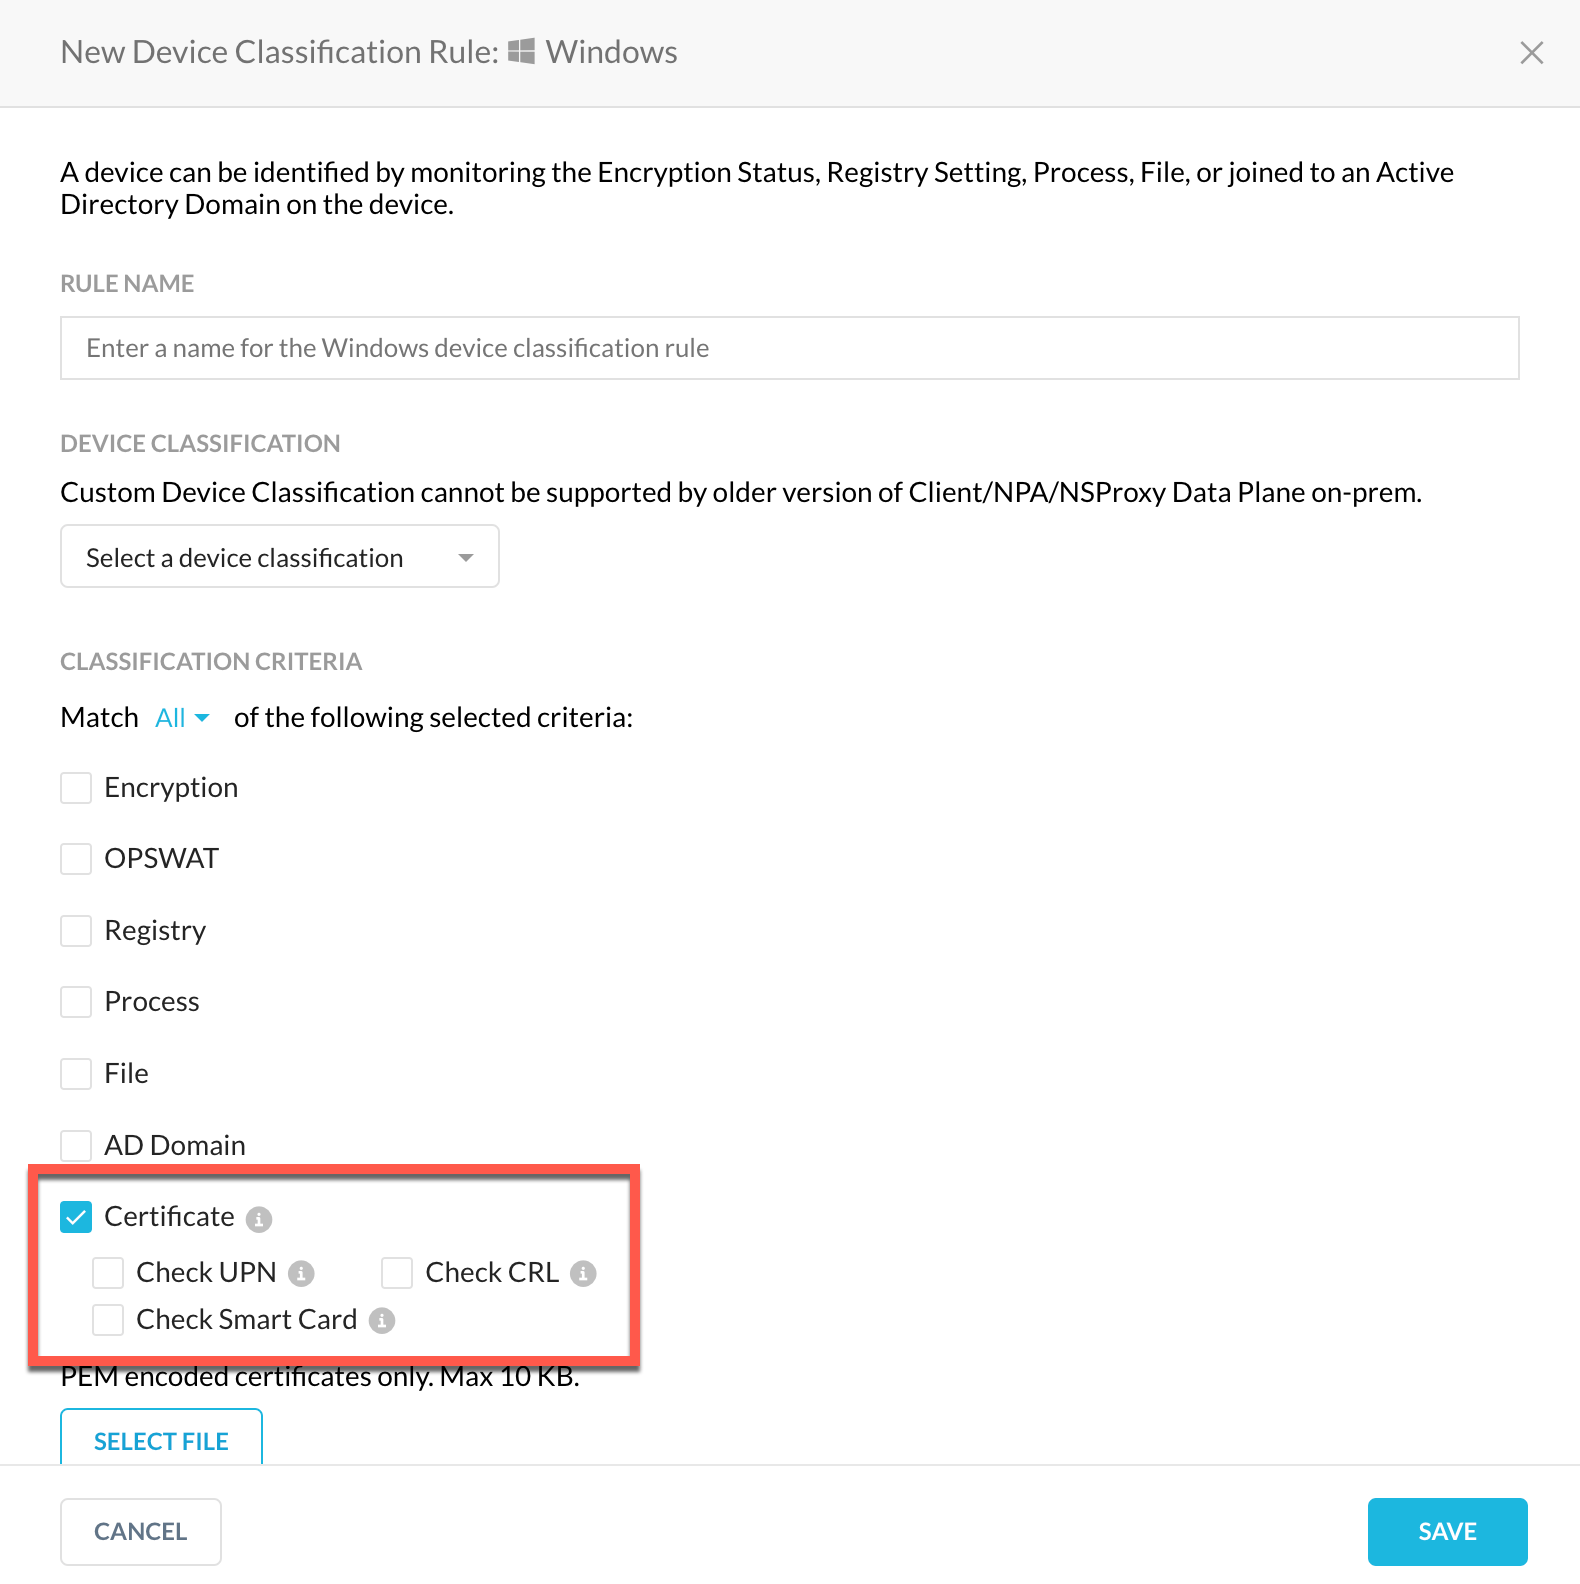Toggle the Check Smart Card checkbox

(108, 1320)
